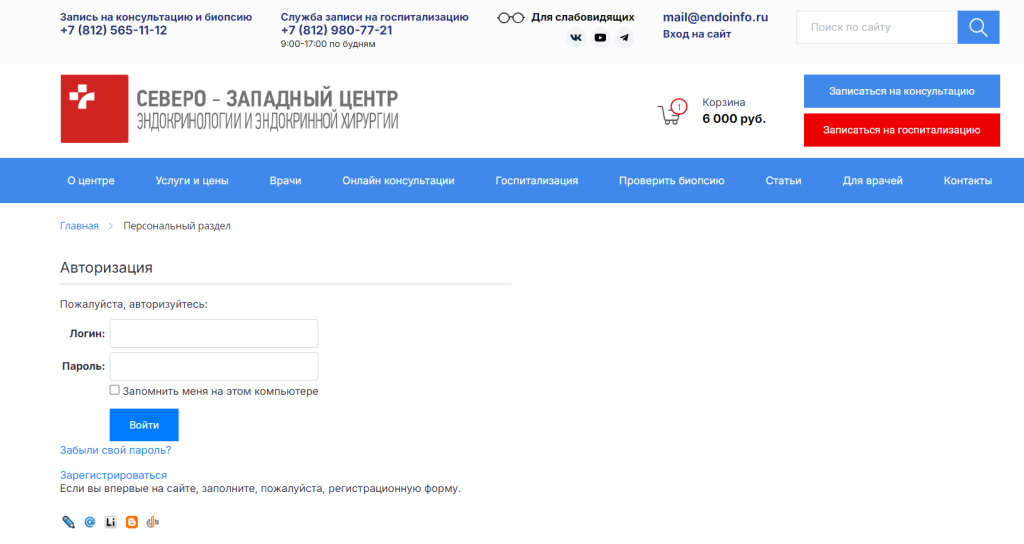Click the glasses icon for visually impaired
Image resolution: width=1024 pixels, height=544 pixels.
pyautogui.click(x=511, y=18)
